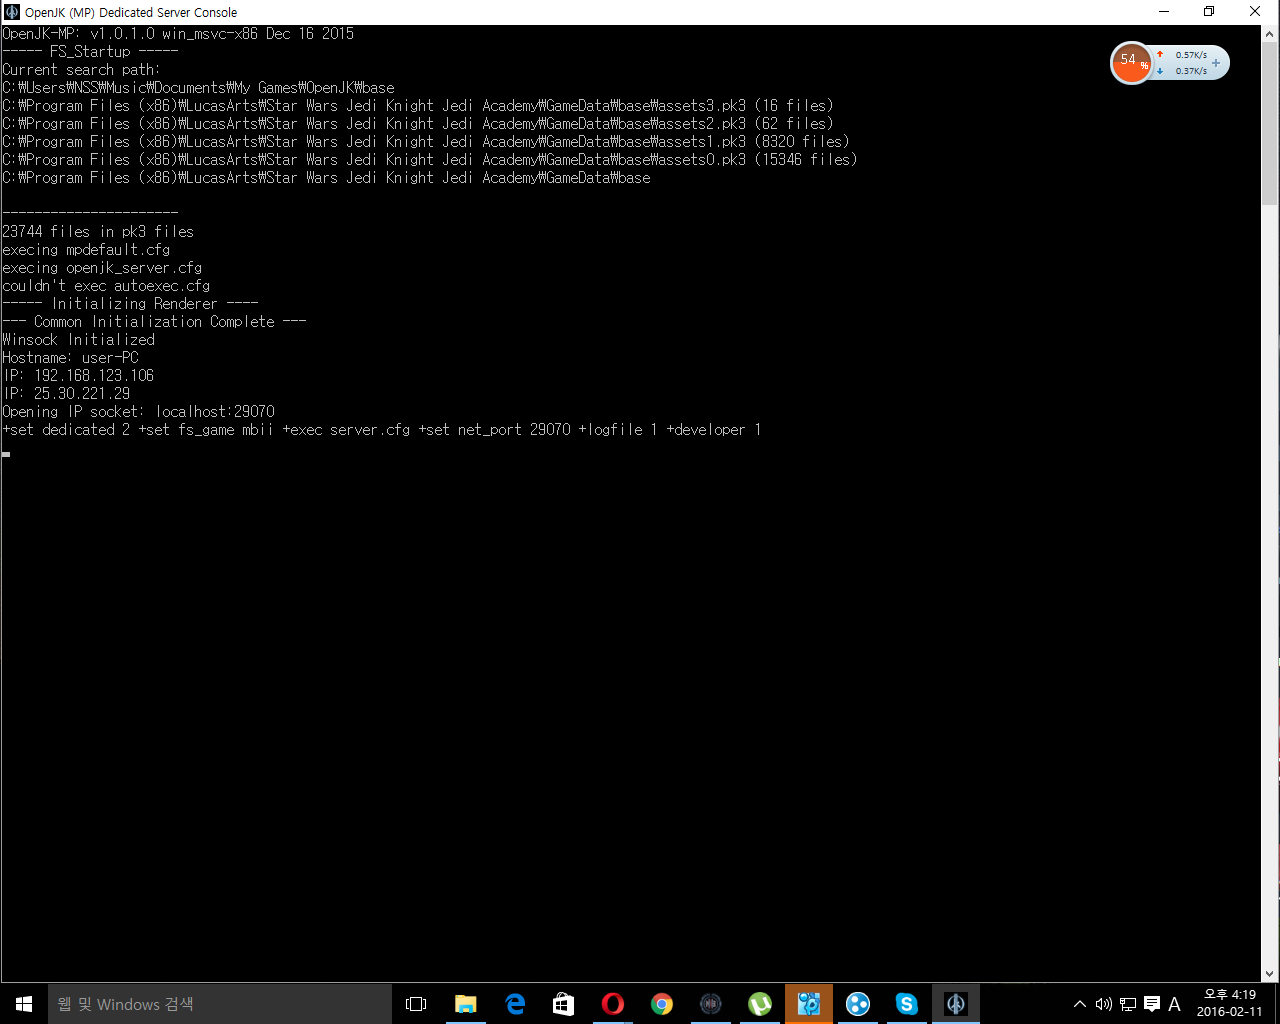Open the Action Center notifications
The width and height of the screenshot is (1280, 1024).
click(1151, 1004)
